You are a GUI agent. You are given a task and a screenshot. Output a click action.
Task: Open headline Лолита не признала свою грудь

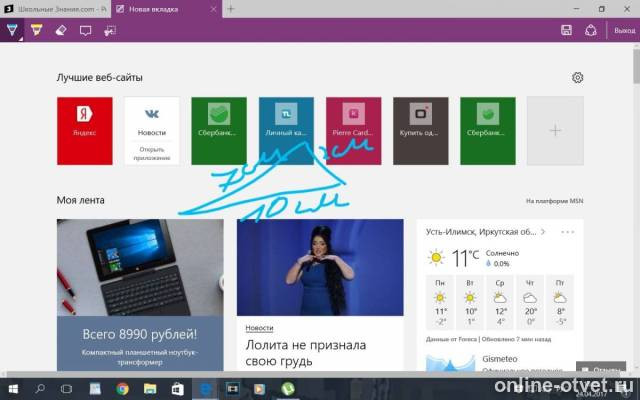pos(306,353)
